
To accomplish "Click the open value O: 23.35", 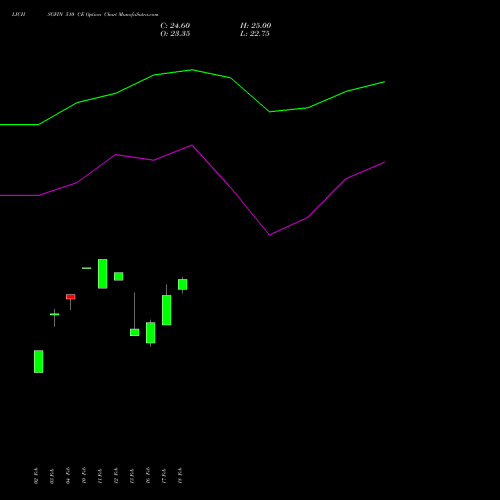I will tap(175, 34).
